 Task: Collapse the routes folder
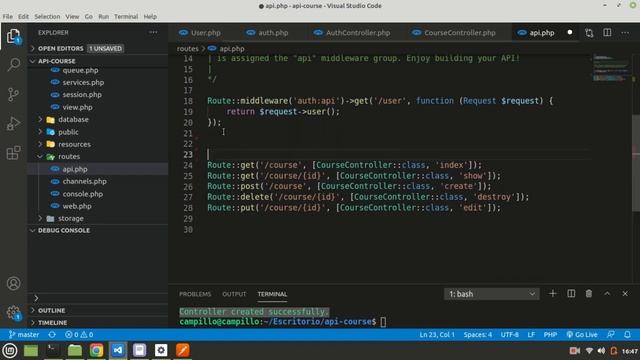[98, 156]
